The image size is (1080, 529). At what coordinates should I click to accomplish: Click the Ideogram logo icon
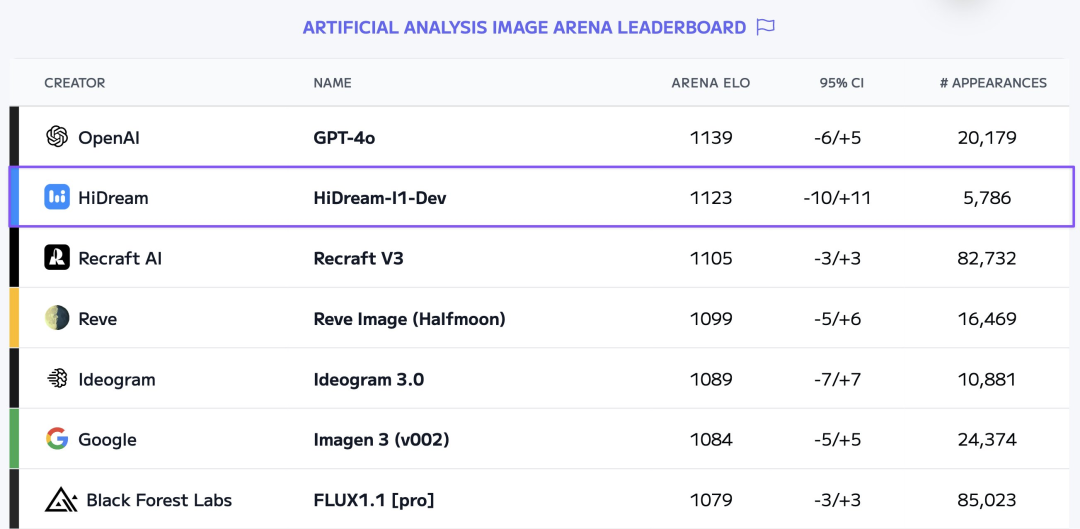[57, 379]
